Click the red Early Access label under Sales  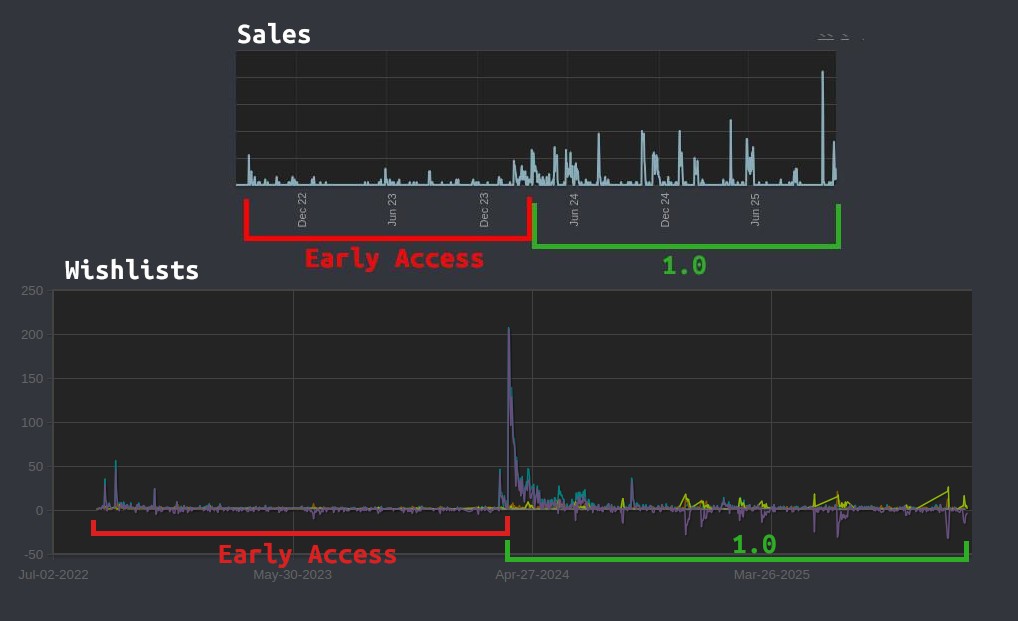(394, 258)
